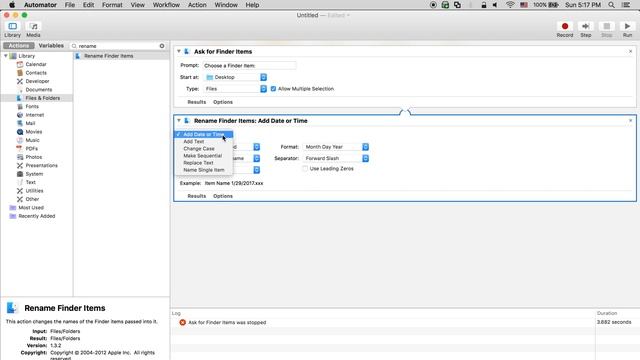Toggle the Library panel toolbar icon
This screenshot has height=360, width=640.
pyautogui.click(x=13, y=27)
